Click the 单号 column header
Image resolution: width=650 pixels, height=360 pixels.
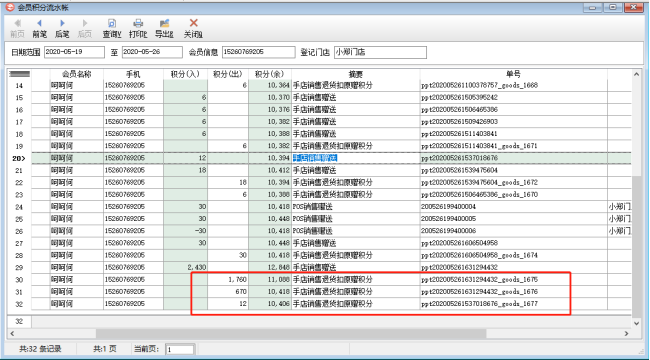pos(514,74)
